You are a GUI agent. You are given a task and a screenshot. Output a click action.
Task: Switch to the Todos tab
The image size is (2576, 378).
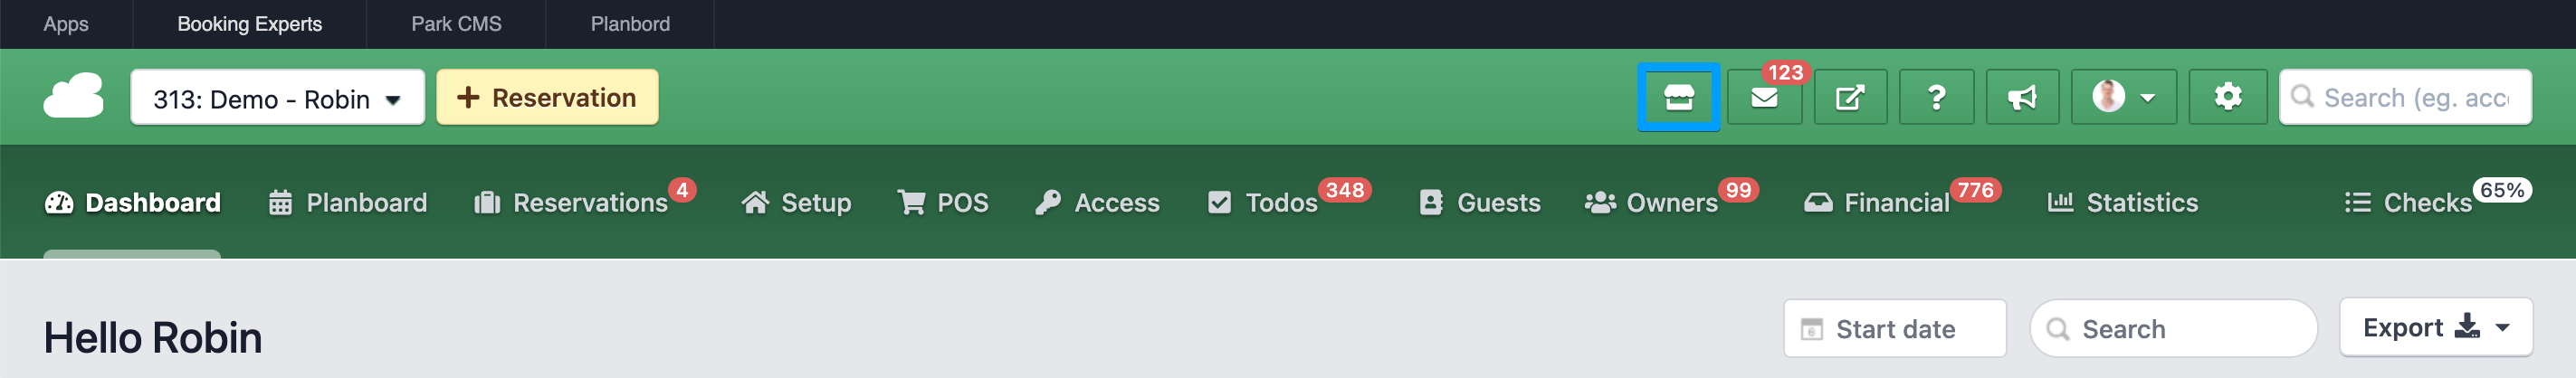(1263, 203)
